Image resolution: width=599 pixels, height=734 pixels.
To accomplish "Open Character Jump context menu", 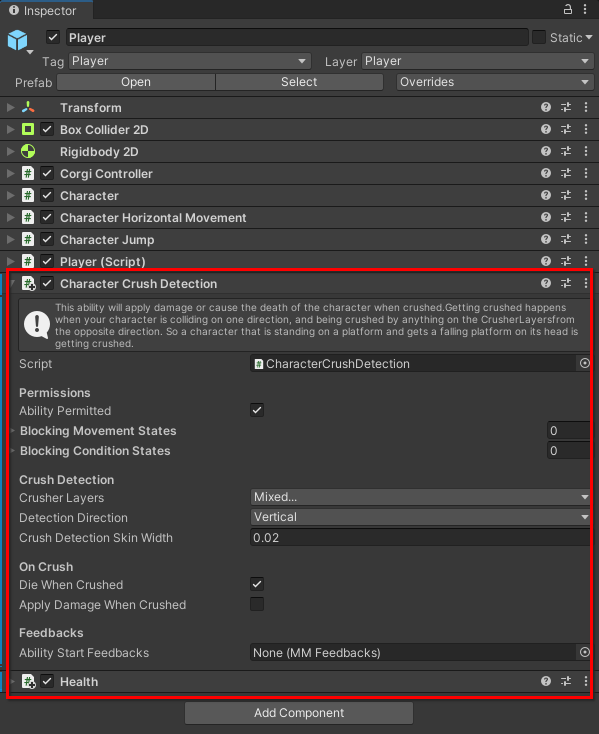I will pos(586,239).
